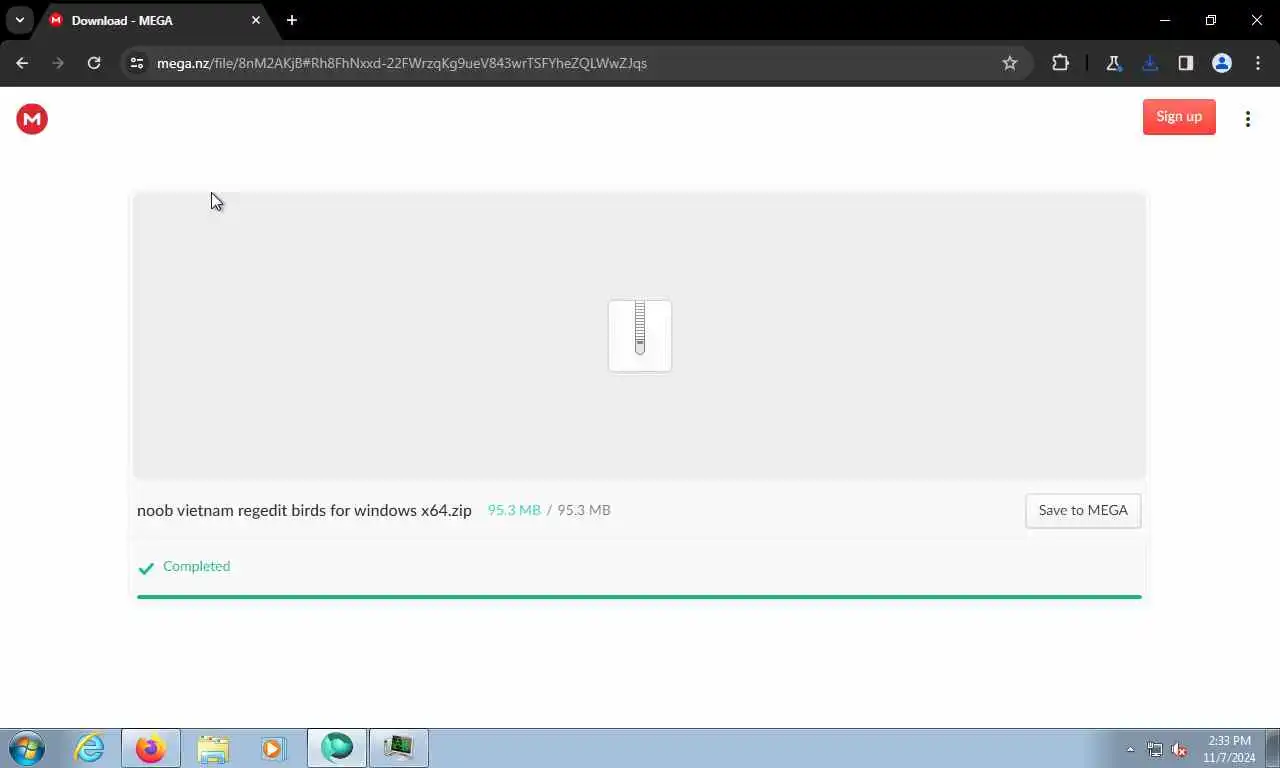Viewport: 1280px width, 768px height.
Task: Click the mega.nz address bar URL
Action: [402, 63]
